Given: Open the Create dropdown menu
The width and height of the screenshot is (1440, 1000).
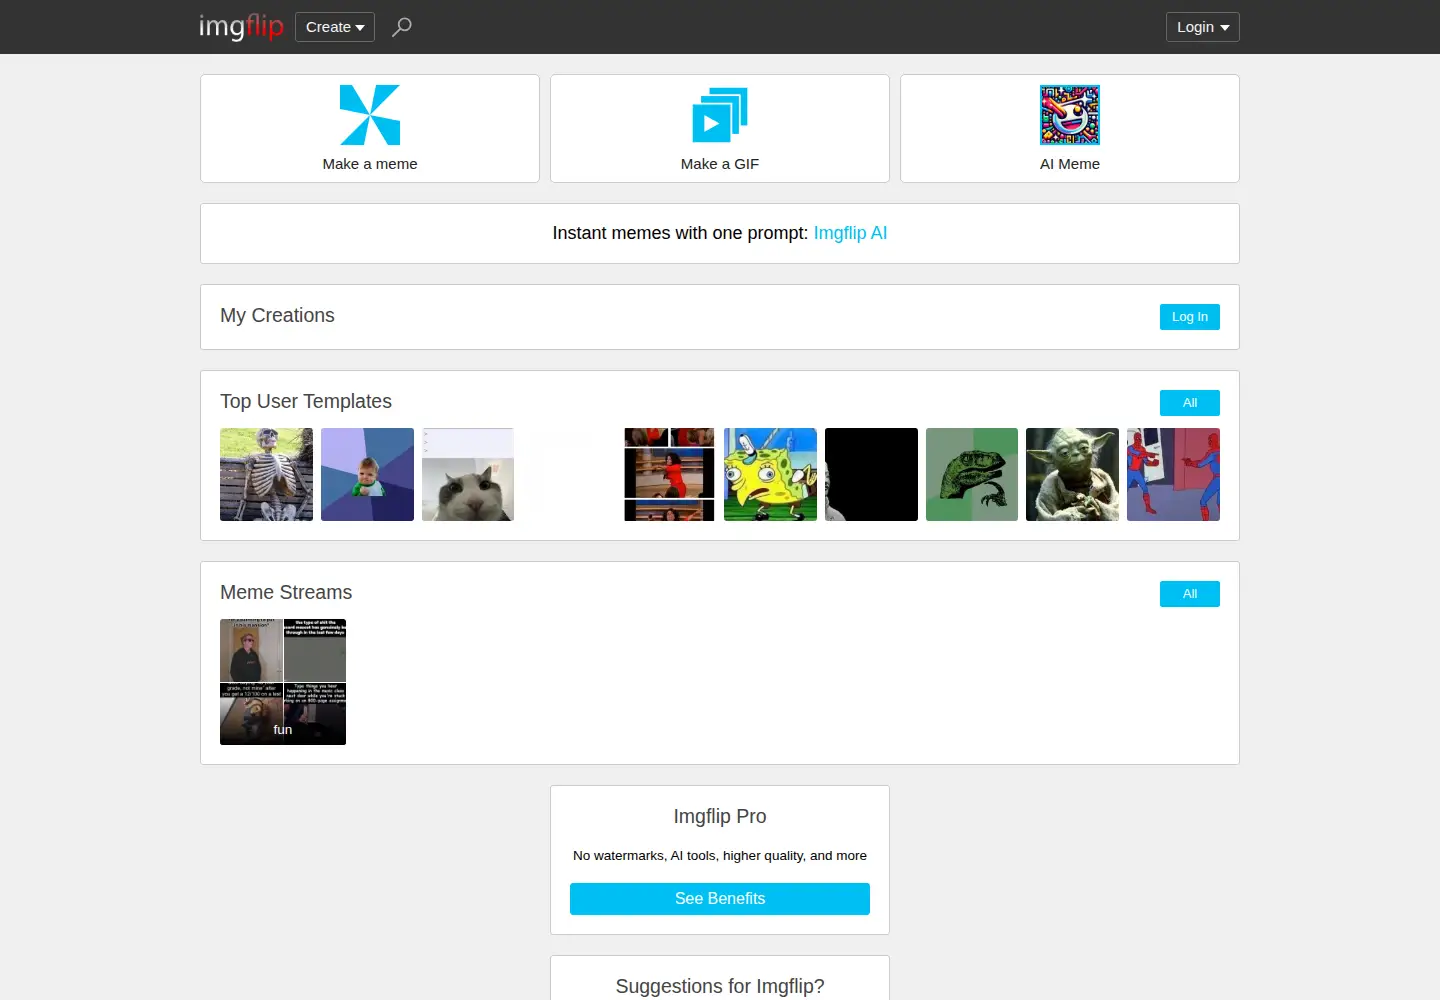Looking at the screenshot, I should click(x=335, y=27).
